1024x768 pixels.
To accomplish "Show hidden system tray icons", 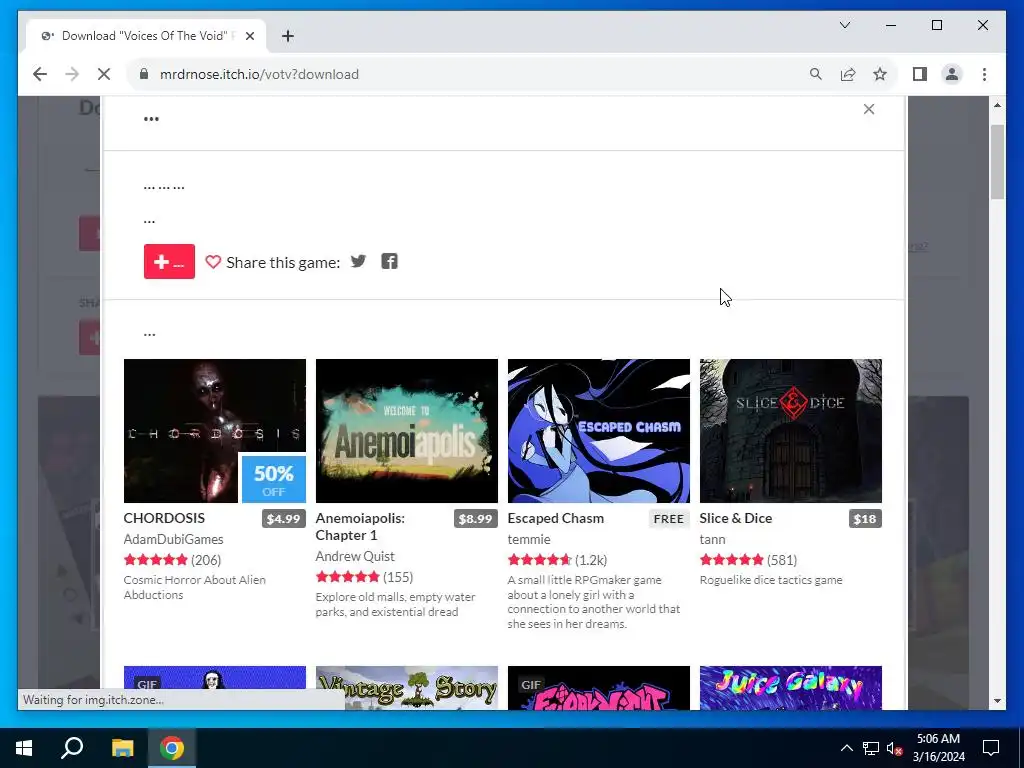I will tap(846, 748).
